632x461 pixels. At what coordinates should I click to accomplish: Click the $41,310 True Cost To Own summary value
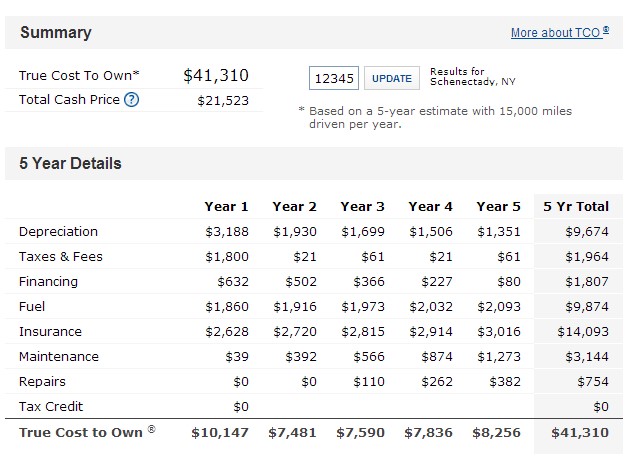[216, 76]
